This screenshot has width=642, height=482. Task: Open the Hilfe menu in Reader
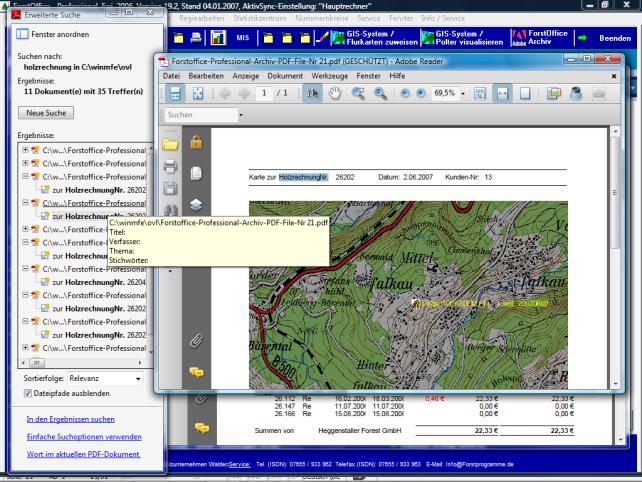397,76
